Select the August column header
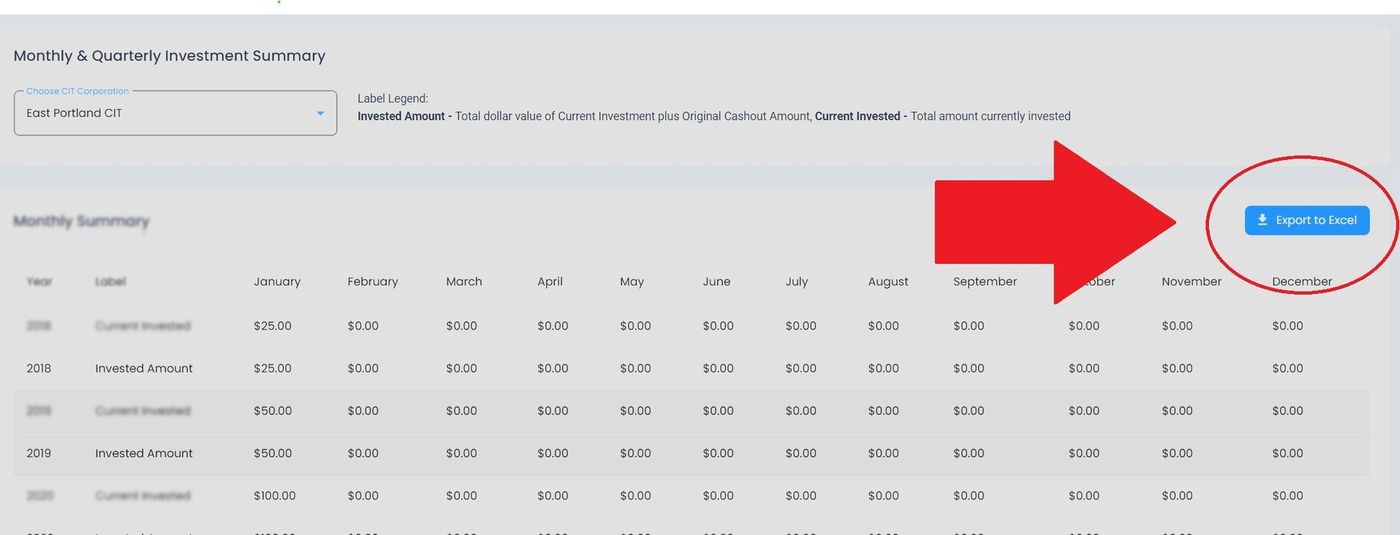Screen dimensions: 1400x535 click(x=888, y=282)
